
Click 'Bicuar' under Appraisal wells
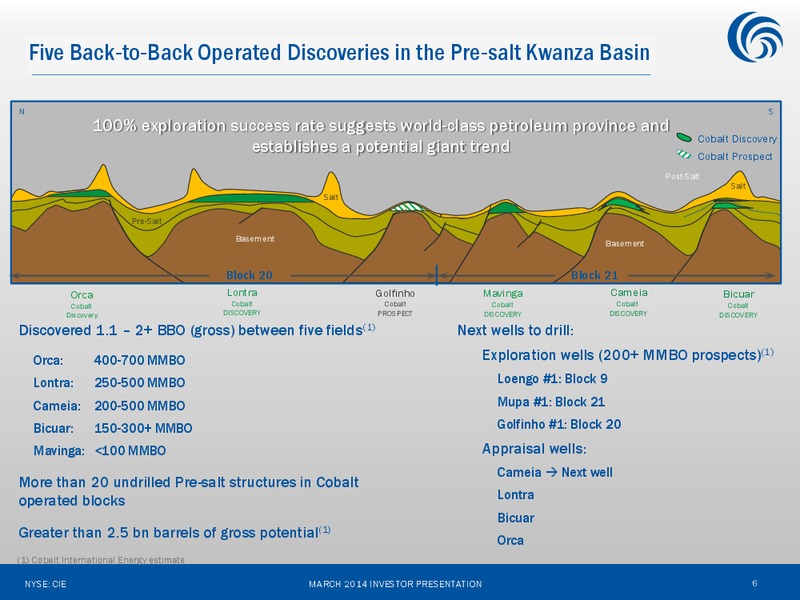[x=516, y=517]
